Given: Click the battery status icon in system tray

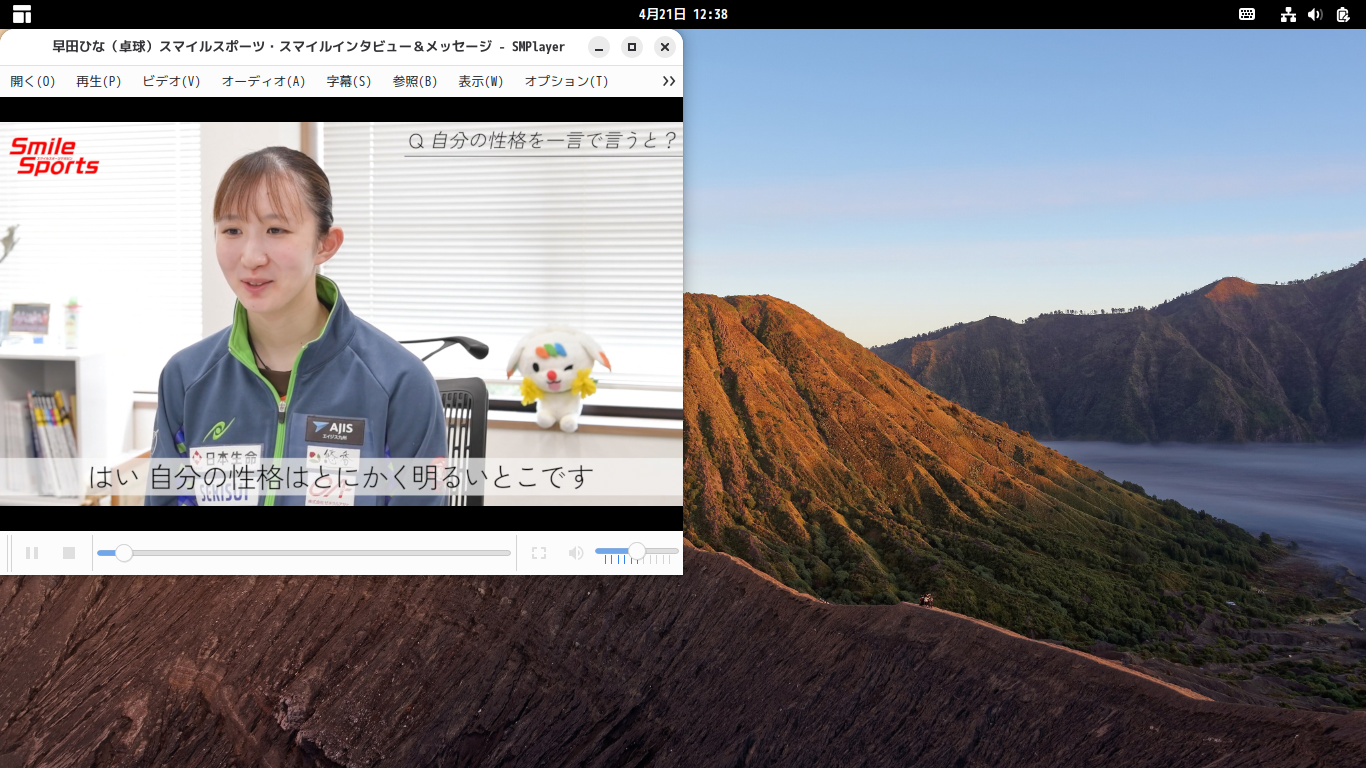Looking at the screenshot, I should click(1341, 15).
